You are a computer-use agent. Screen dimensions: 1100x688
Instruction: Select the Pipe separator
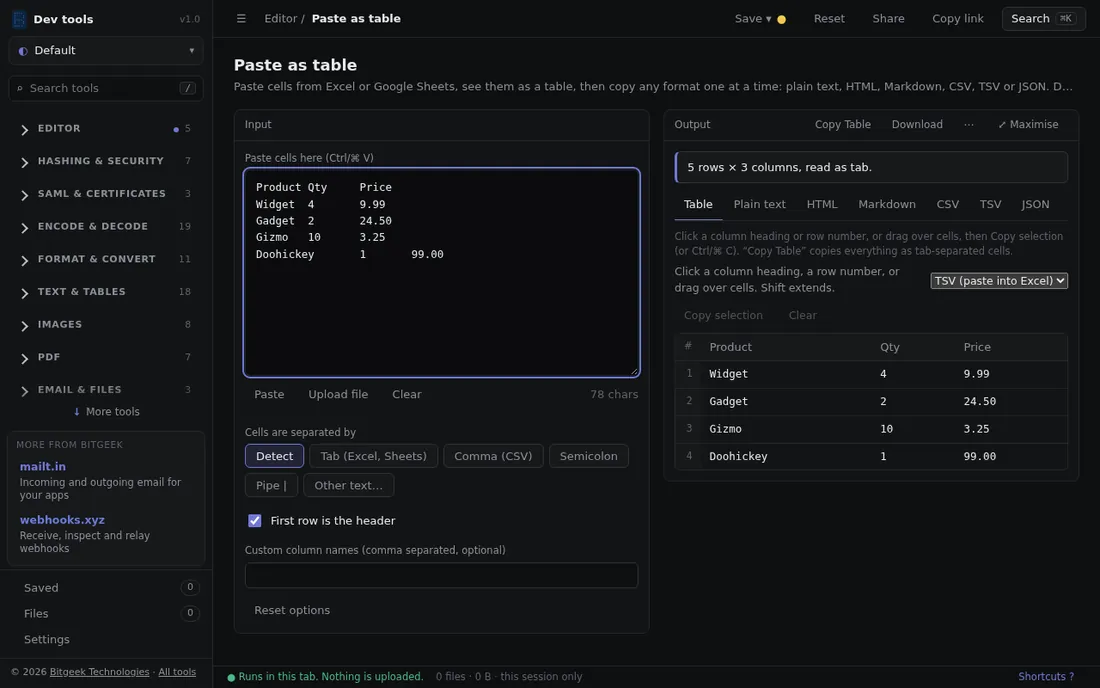[271, 485]
